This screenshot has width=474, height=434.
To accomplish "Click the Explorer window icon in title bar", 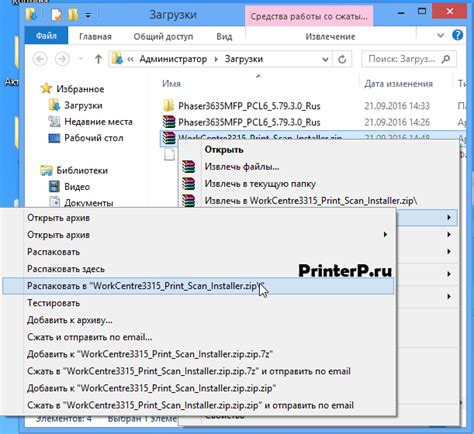I will (x=31, y=15).
